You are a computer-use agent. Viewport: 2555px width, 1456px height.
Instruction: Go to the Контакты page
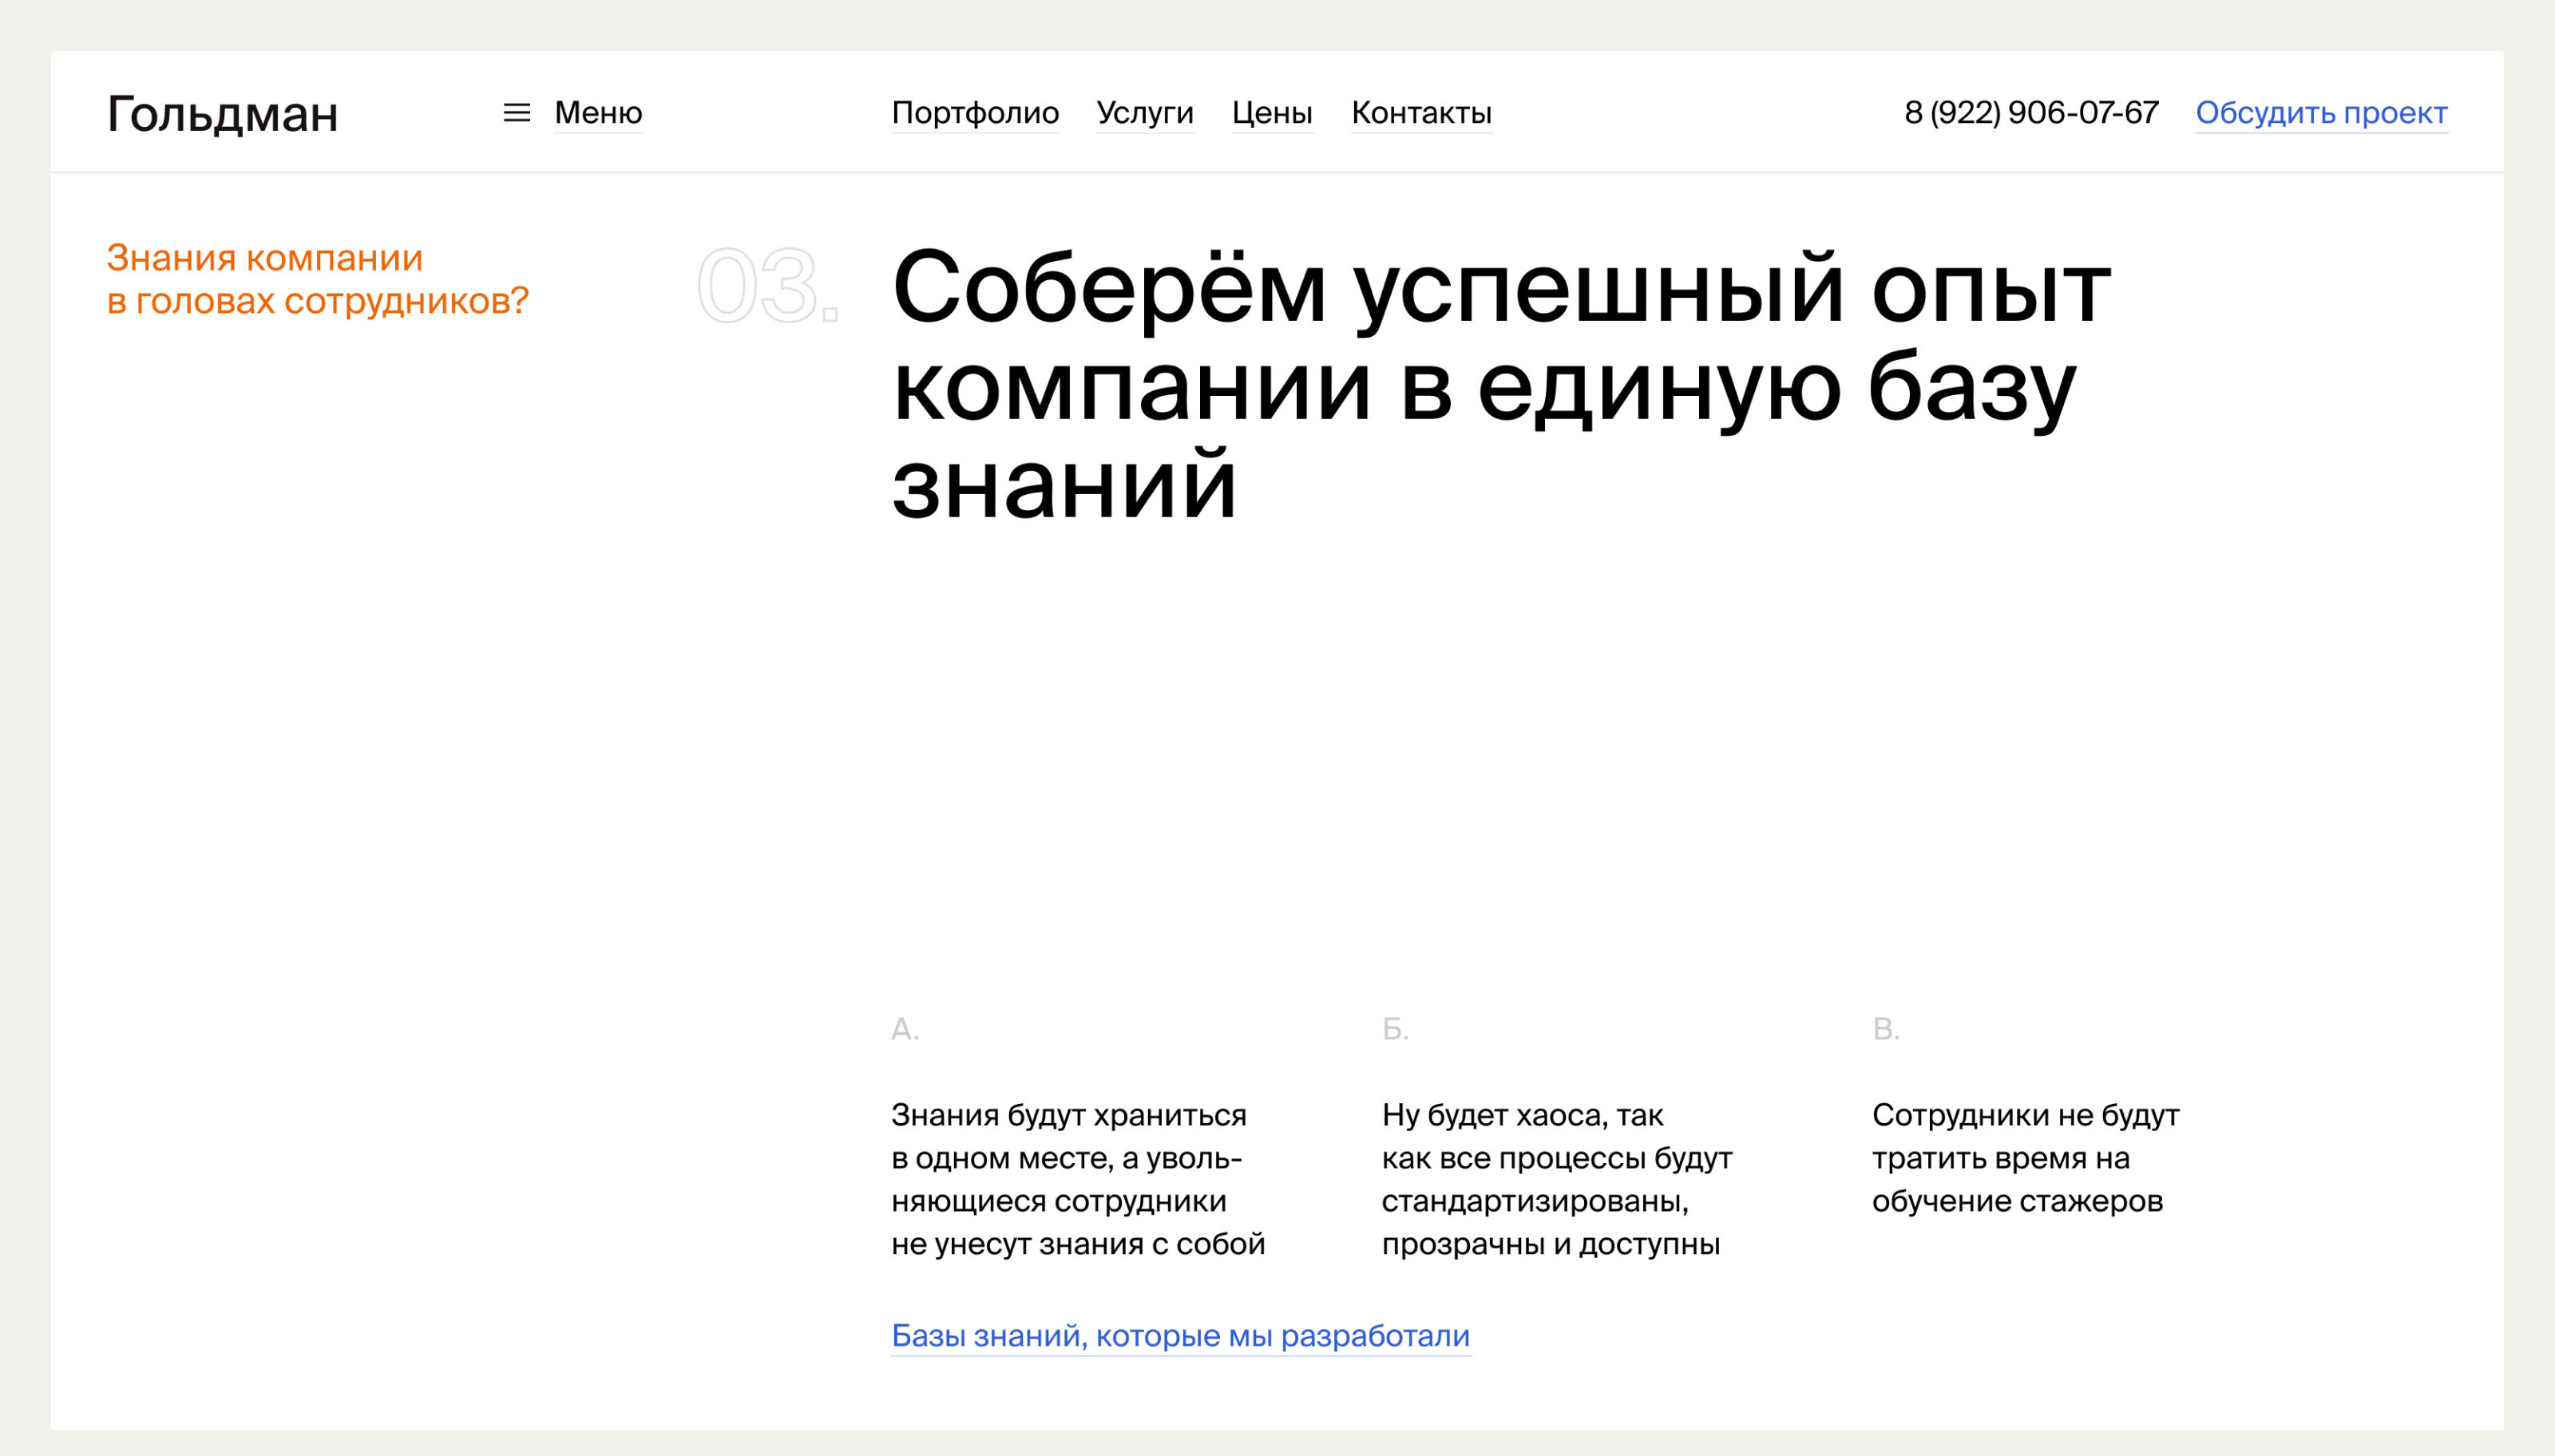tap(1421, 113)
